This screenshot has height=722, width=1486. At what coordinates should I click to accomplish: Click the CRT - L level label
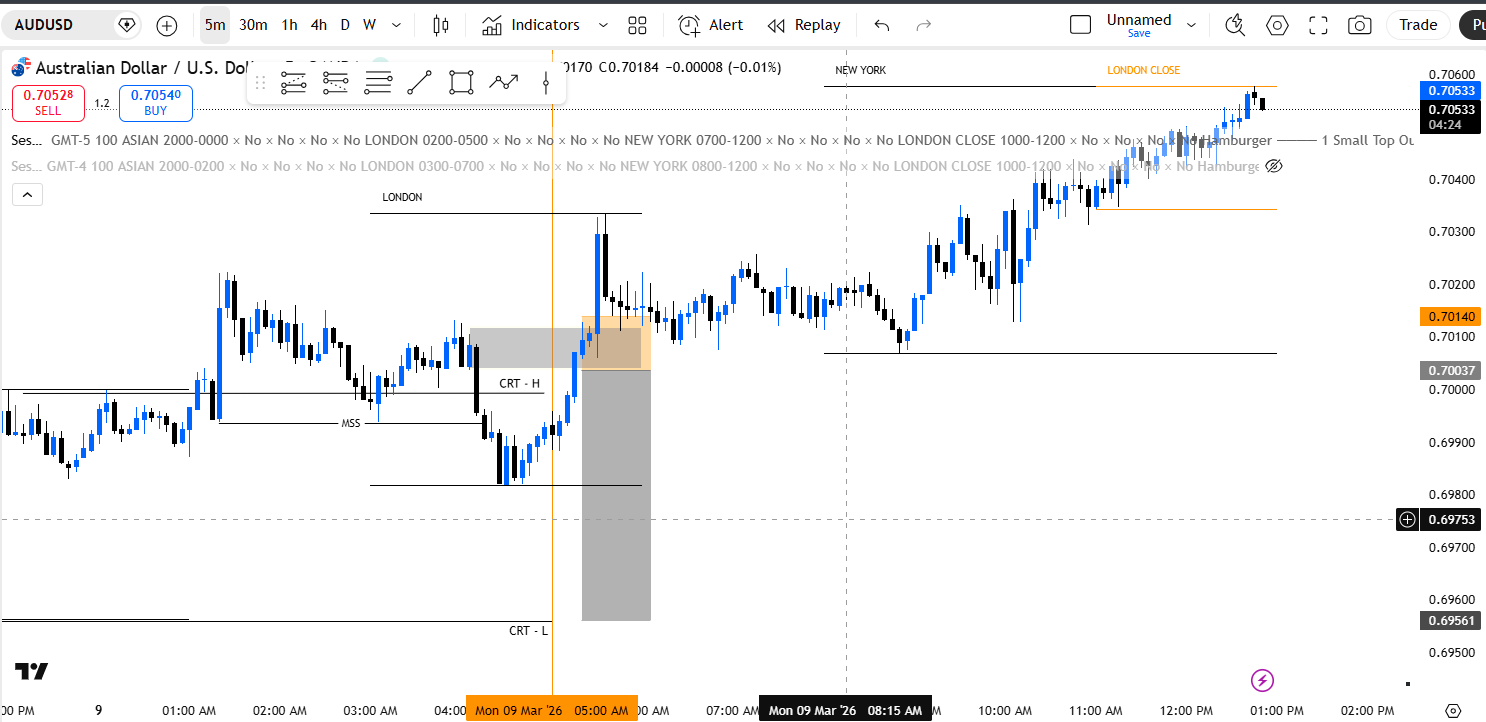click(x=528, y=630)
